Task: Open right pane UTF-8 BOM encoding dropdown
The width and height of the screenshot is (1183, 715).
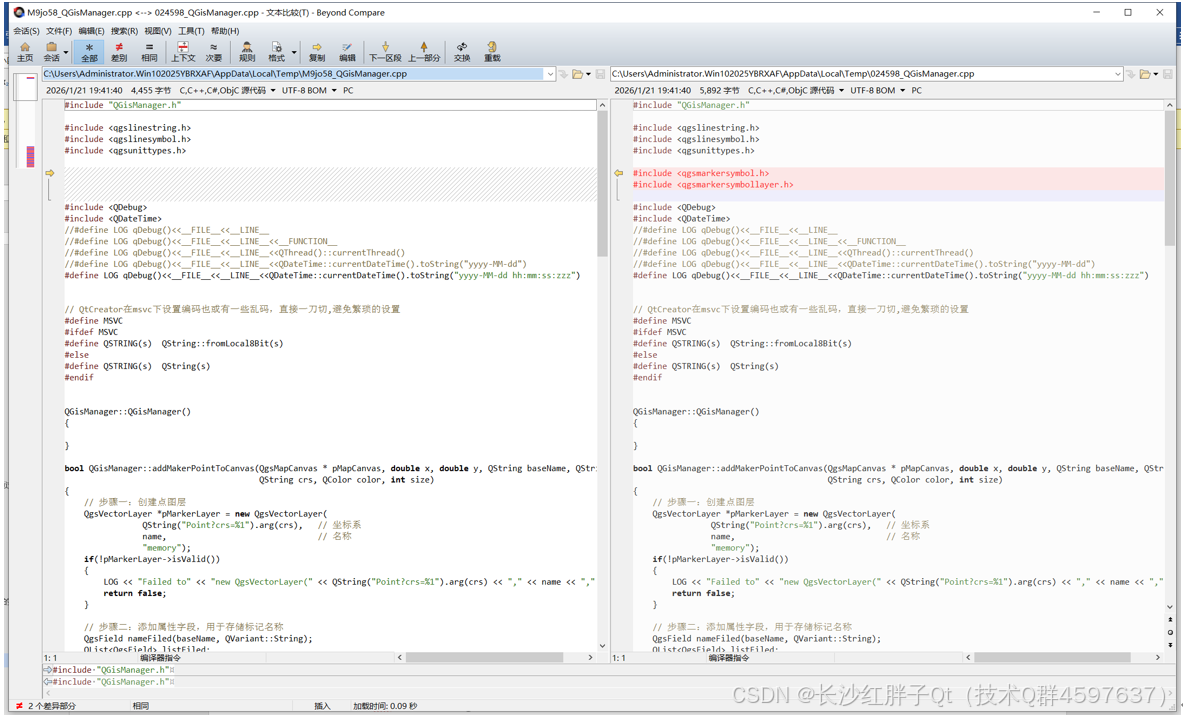Action: [x=903, y=90]
